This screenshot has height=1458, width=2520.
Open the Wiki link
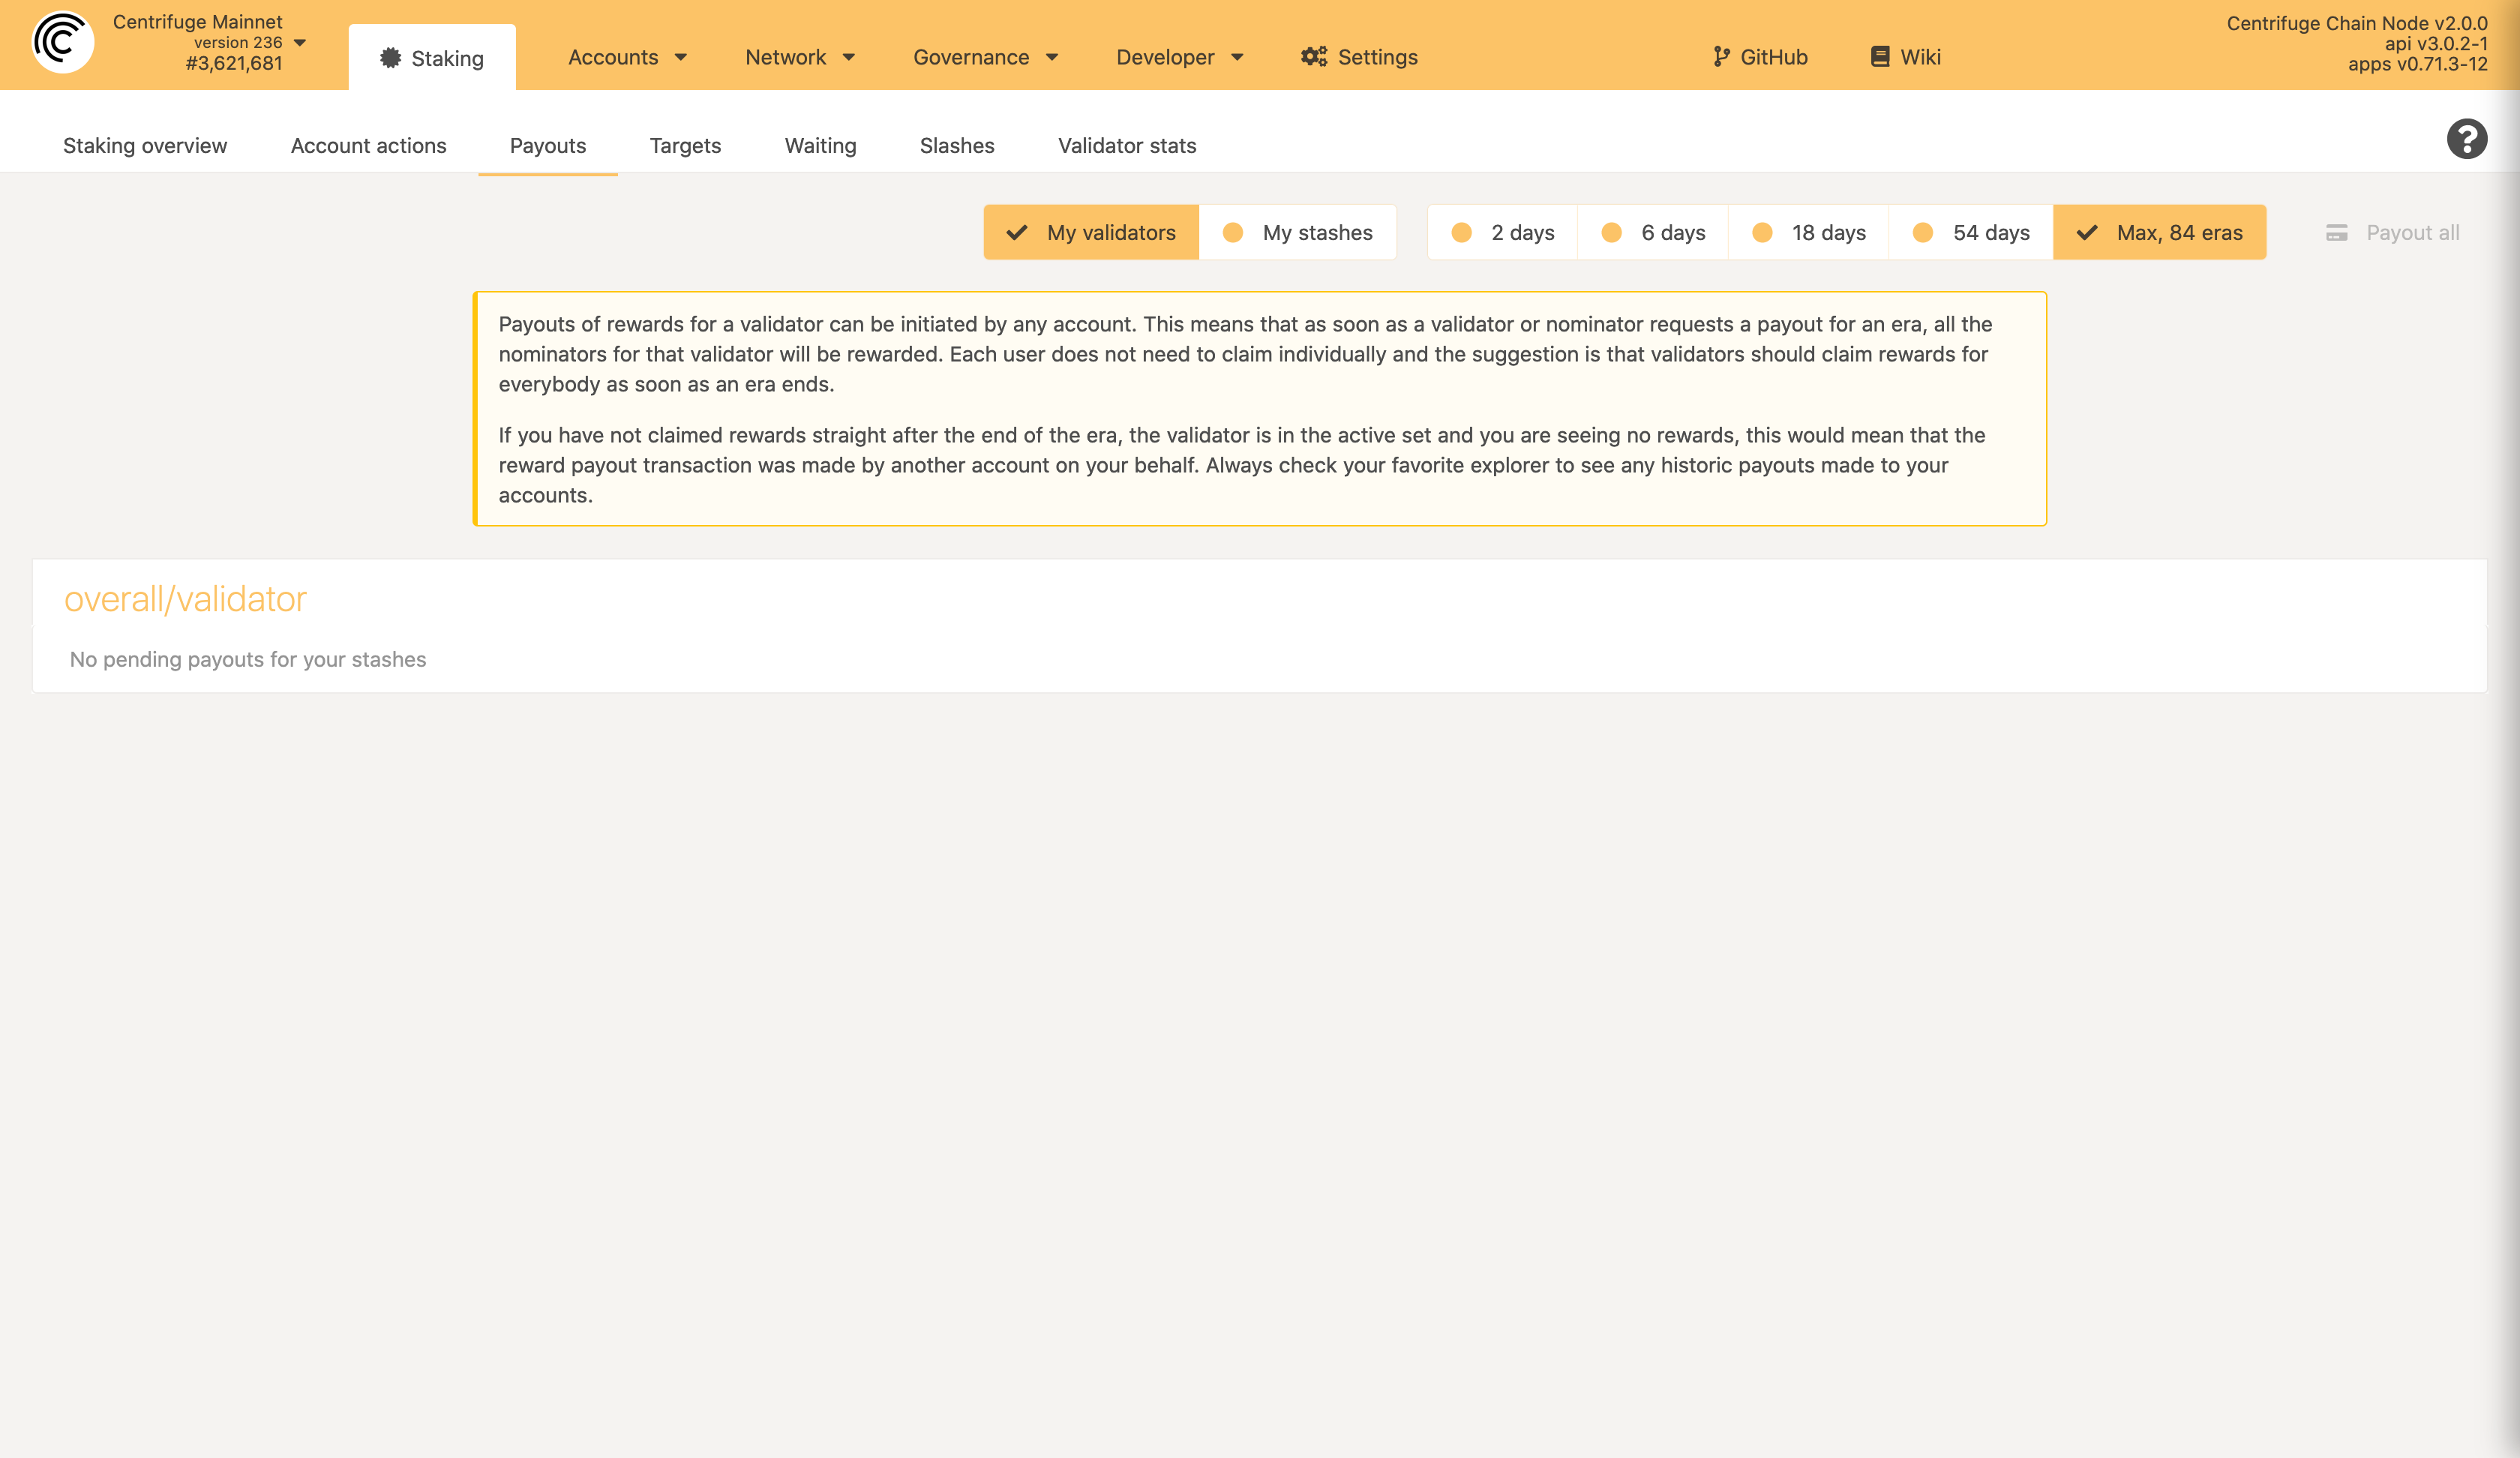pos(1906,57)
